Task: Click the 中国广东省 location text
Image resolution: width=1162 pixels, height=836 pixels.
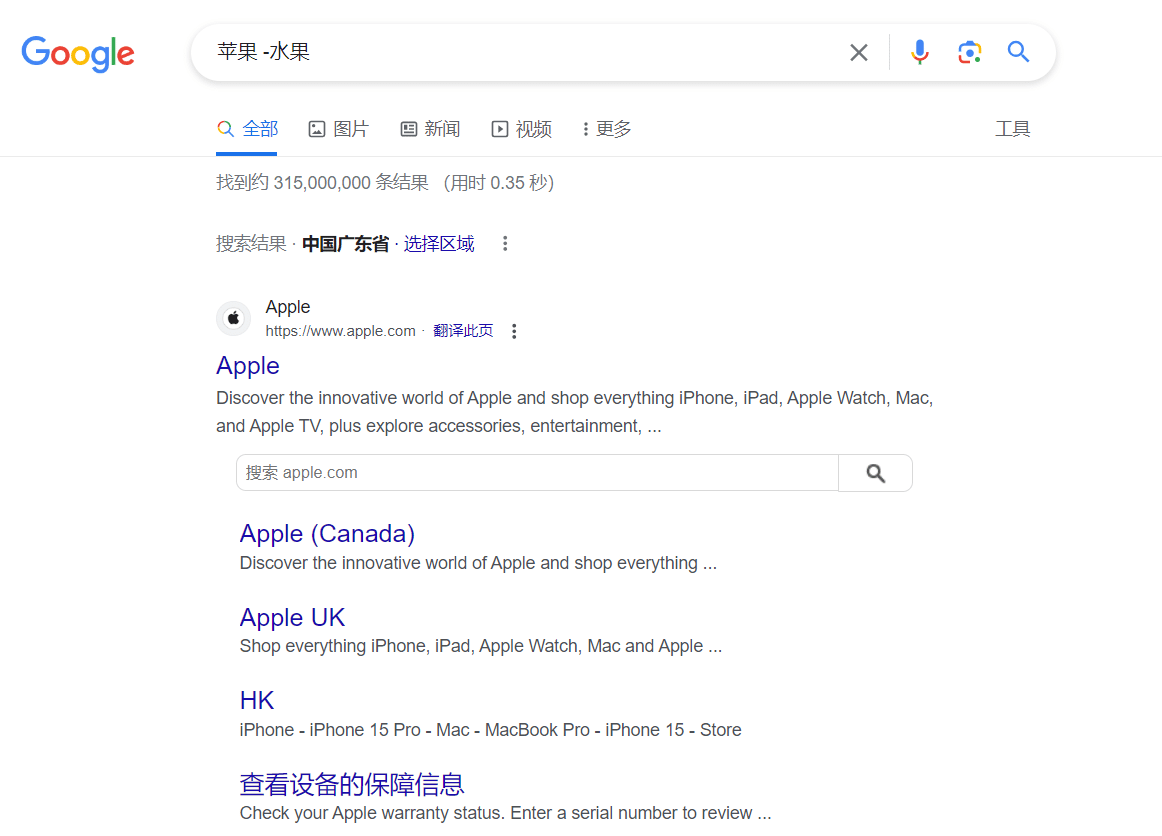Action: (345, 244)
